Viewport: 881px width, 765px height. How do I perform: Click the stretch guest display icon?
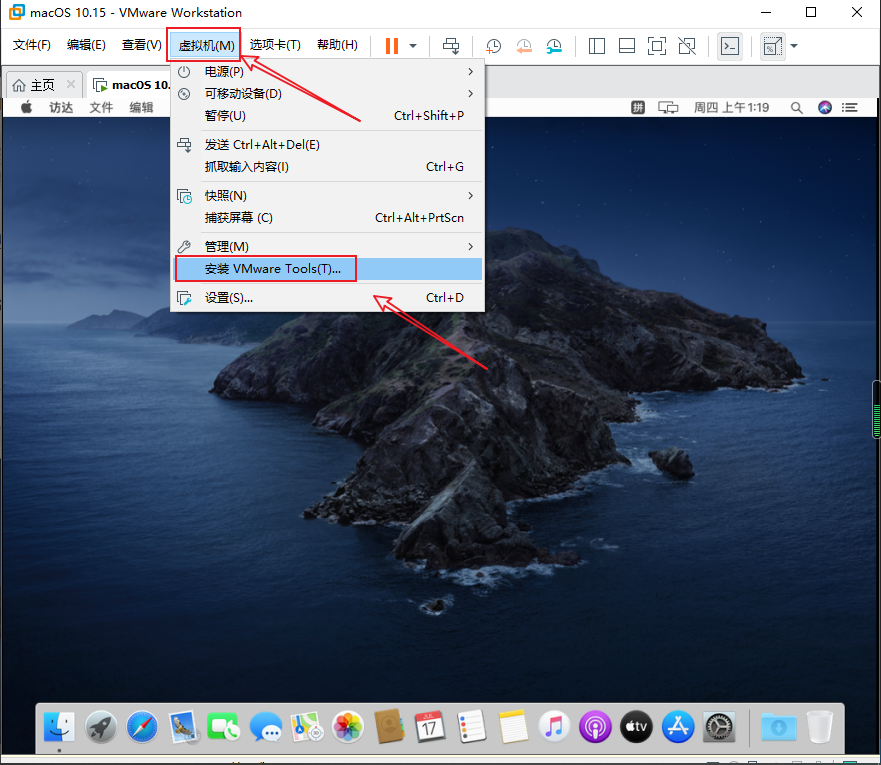(x=773, y=46)
